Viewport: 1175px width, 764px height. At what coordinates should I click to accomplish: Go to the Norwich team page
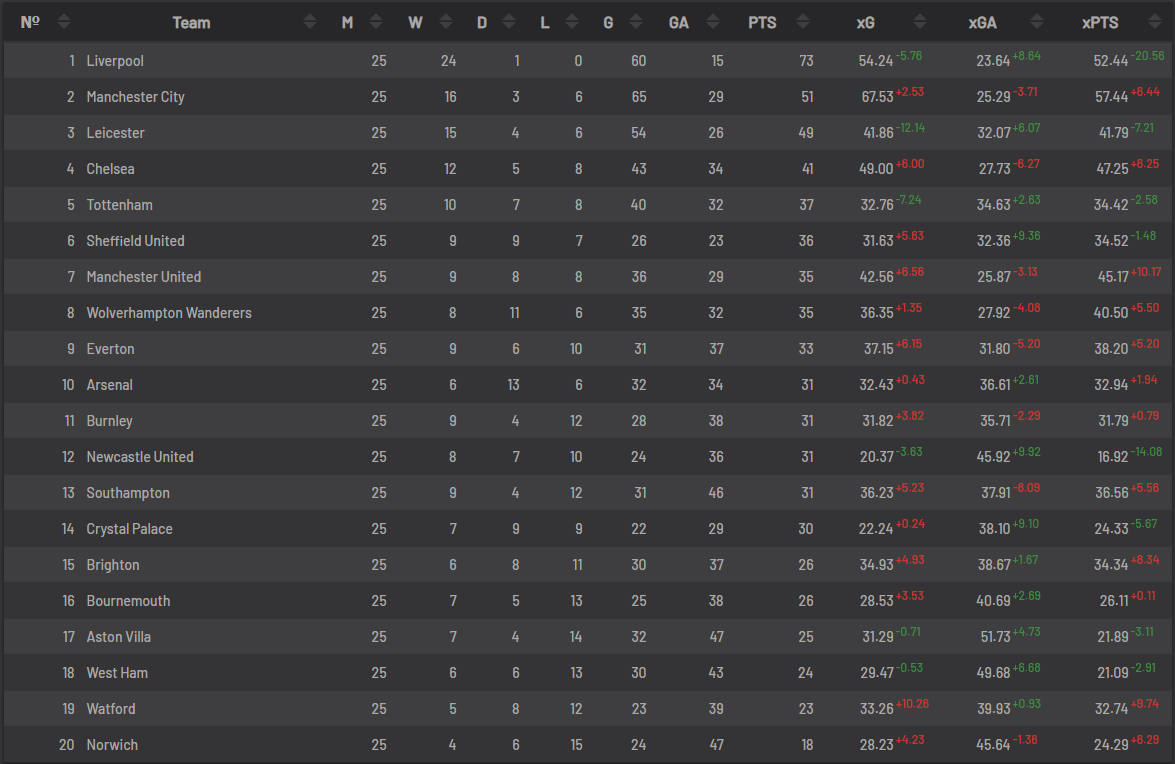click(x=112, y=745)
